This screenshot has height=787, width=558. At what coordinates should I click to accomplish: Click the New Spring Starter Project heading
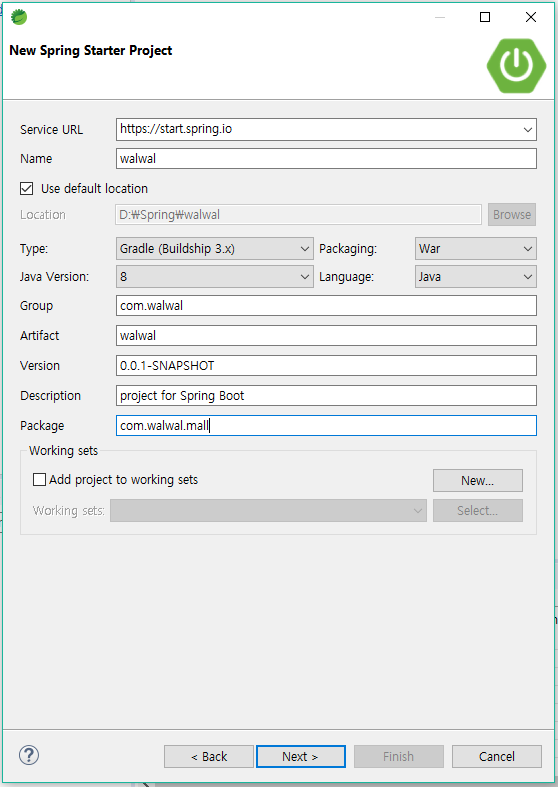coord(91,51)
